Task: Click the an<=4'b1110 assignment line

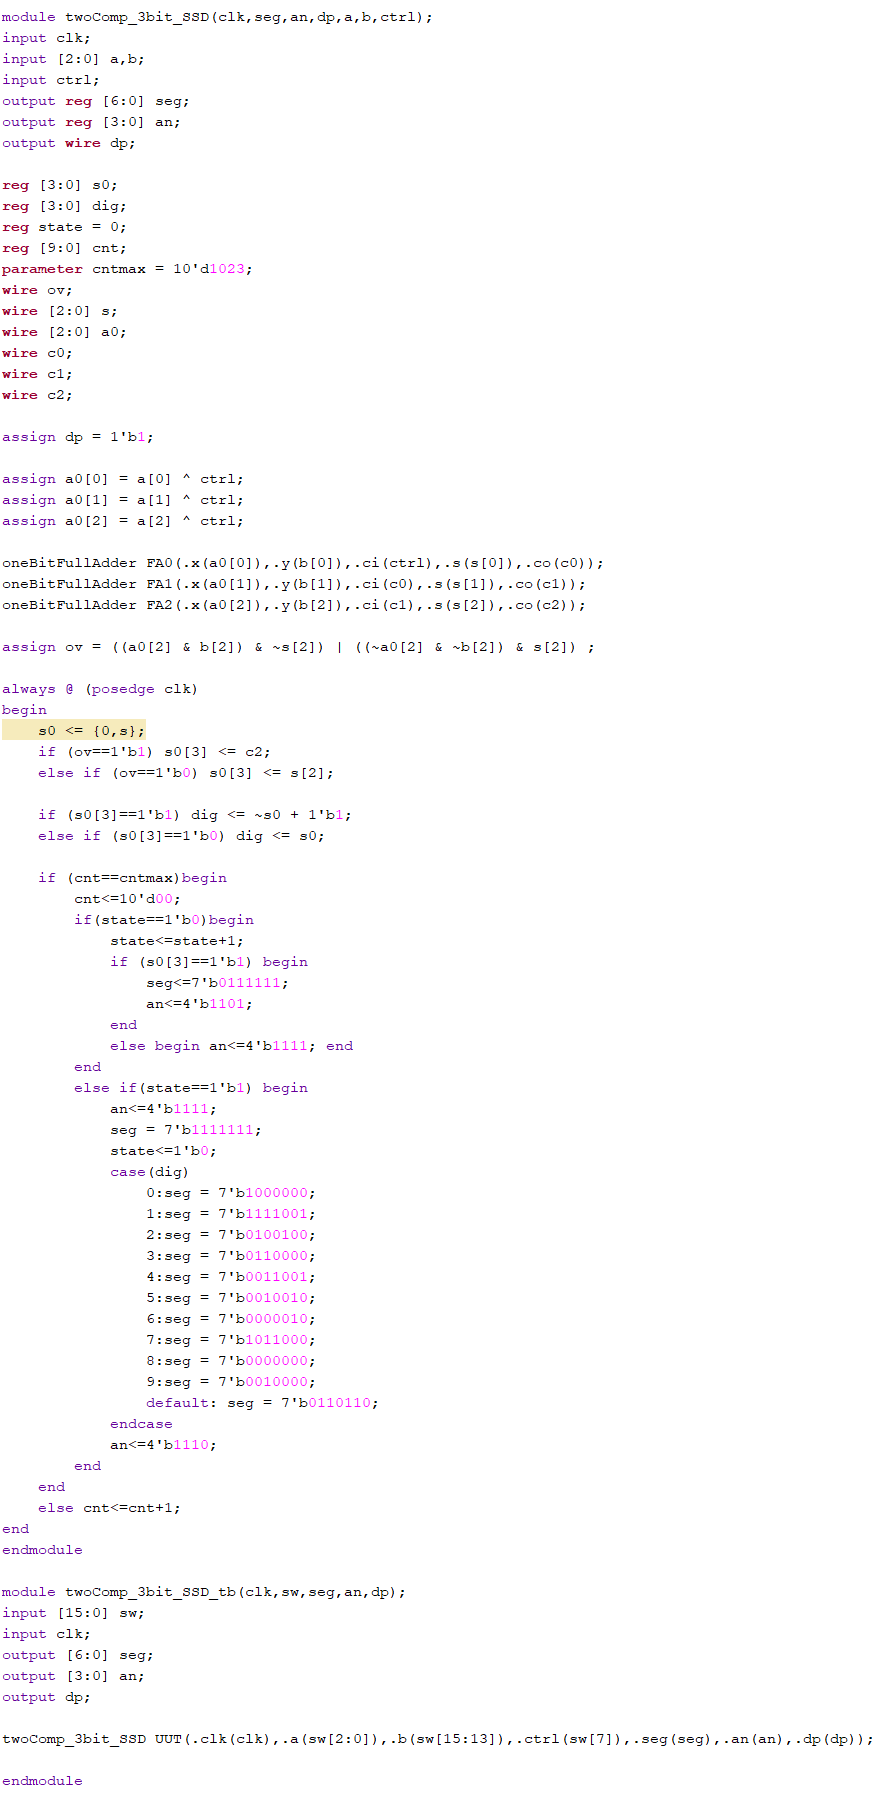Action: point(163,1445)
